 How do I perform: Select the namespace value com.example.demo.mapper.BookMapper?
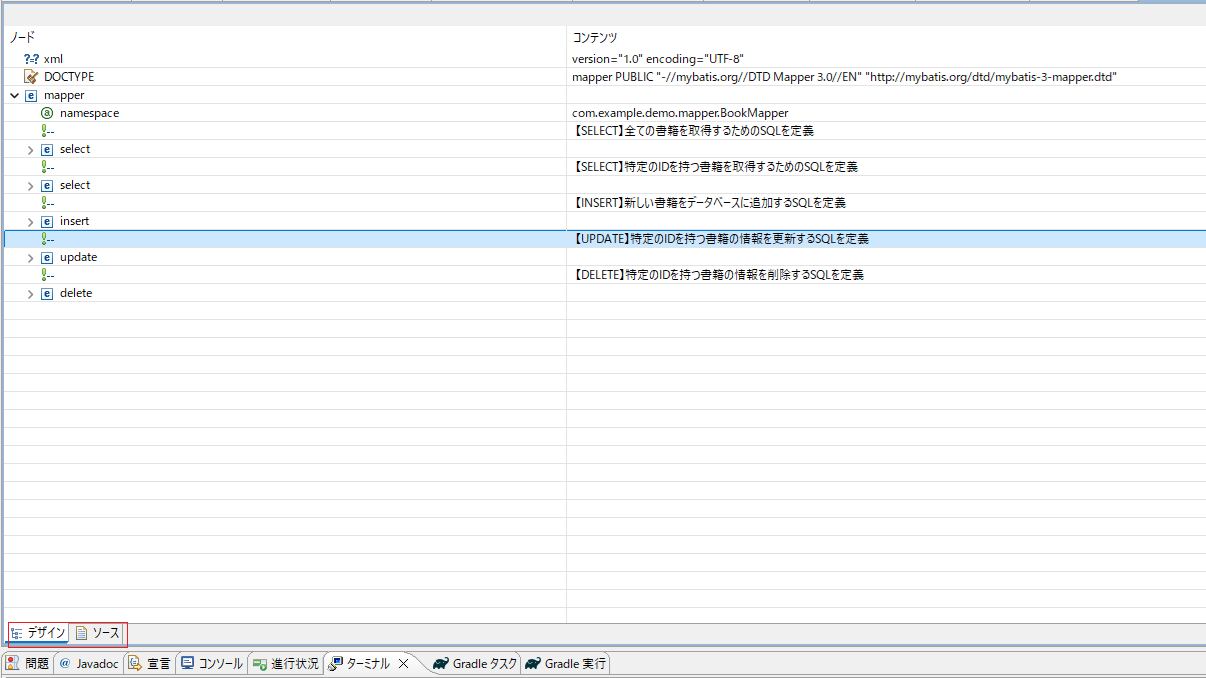pyautogui.click(x=680, y=113)
